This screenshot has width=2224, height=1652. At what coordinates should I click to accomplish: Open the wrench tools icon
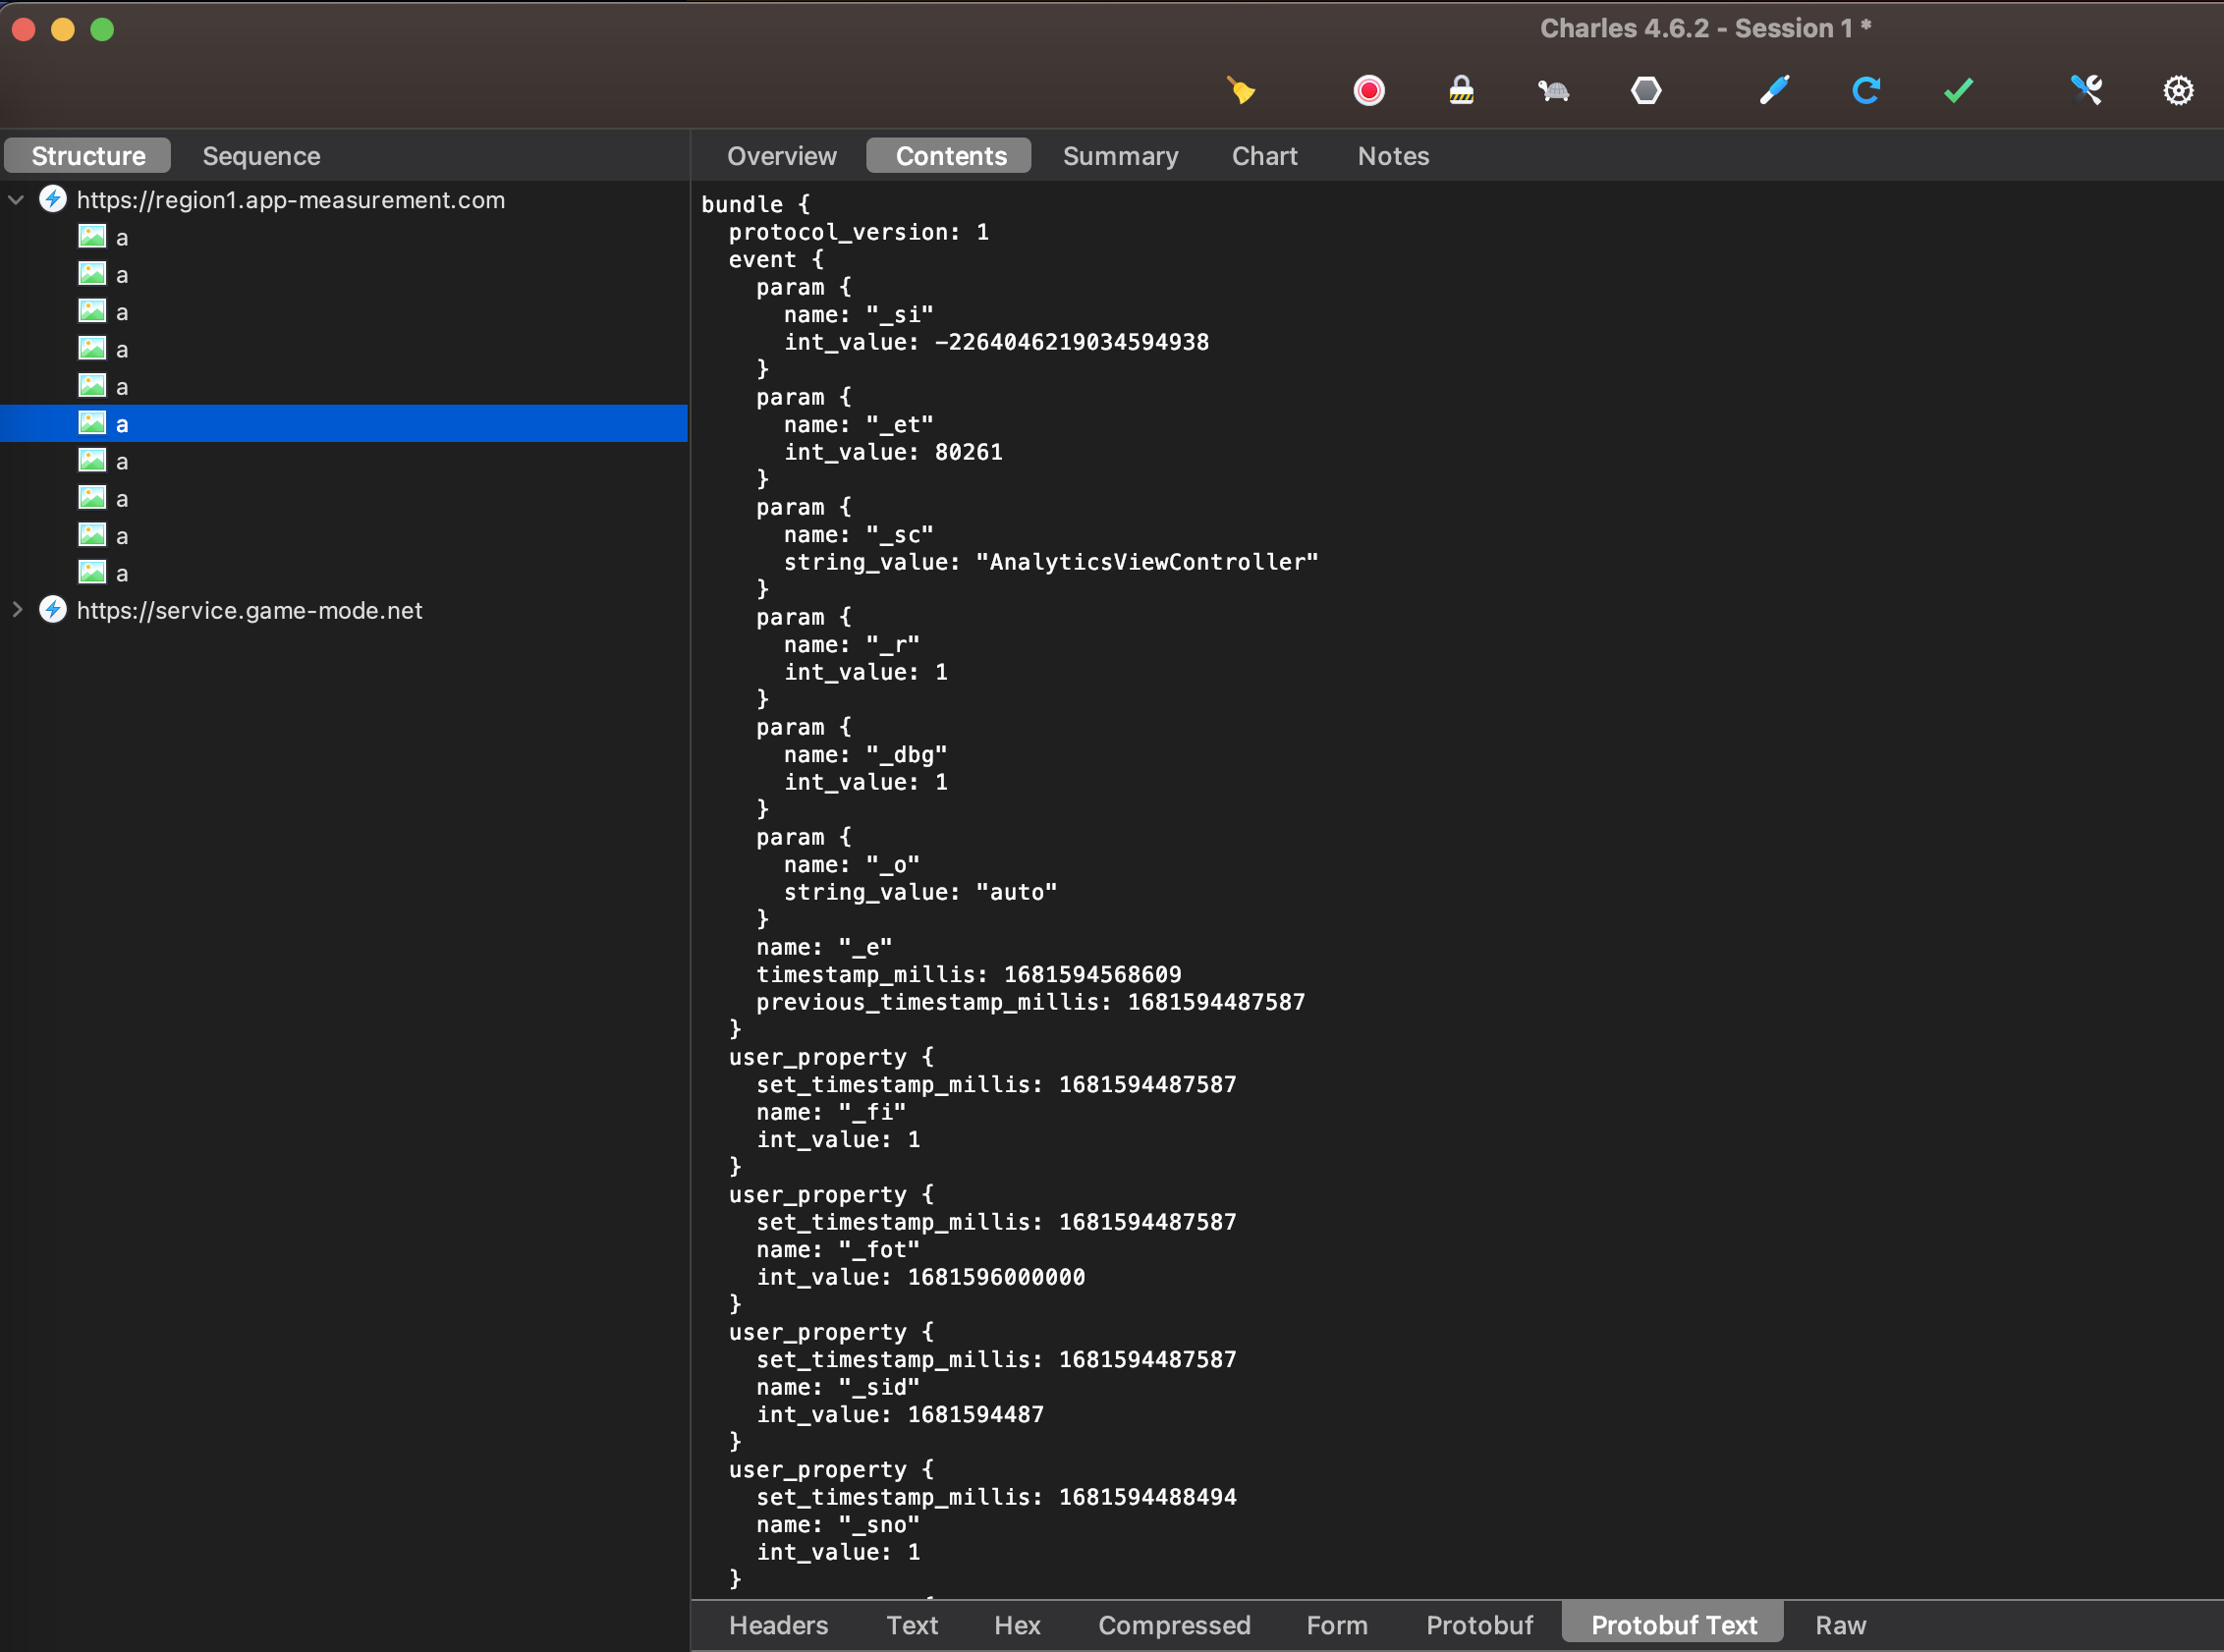[2086, 91]
